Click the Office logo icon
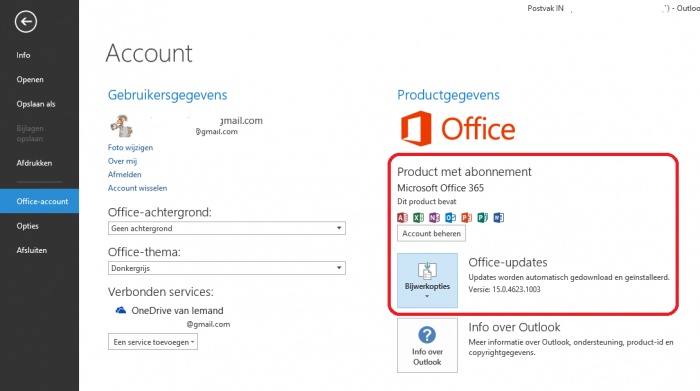 tap(416, 129)
